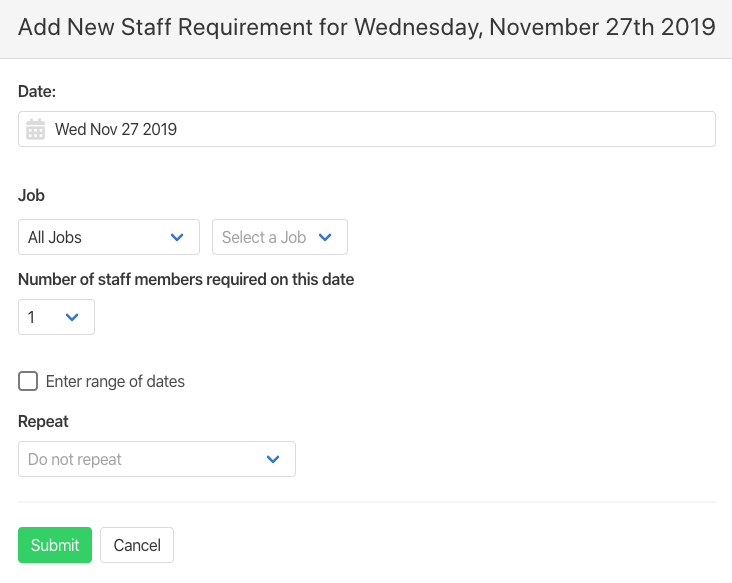Screen dimensions: 732x583
Task: Click the 'Number of staff members required' label
Action: pyautogui.click(x=186, y=279)
